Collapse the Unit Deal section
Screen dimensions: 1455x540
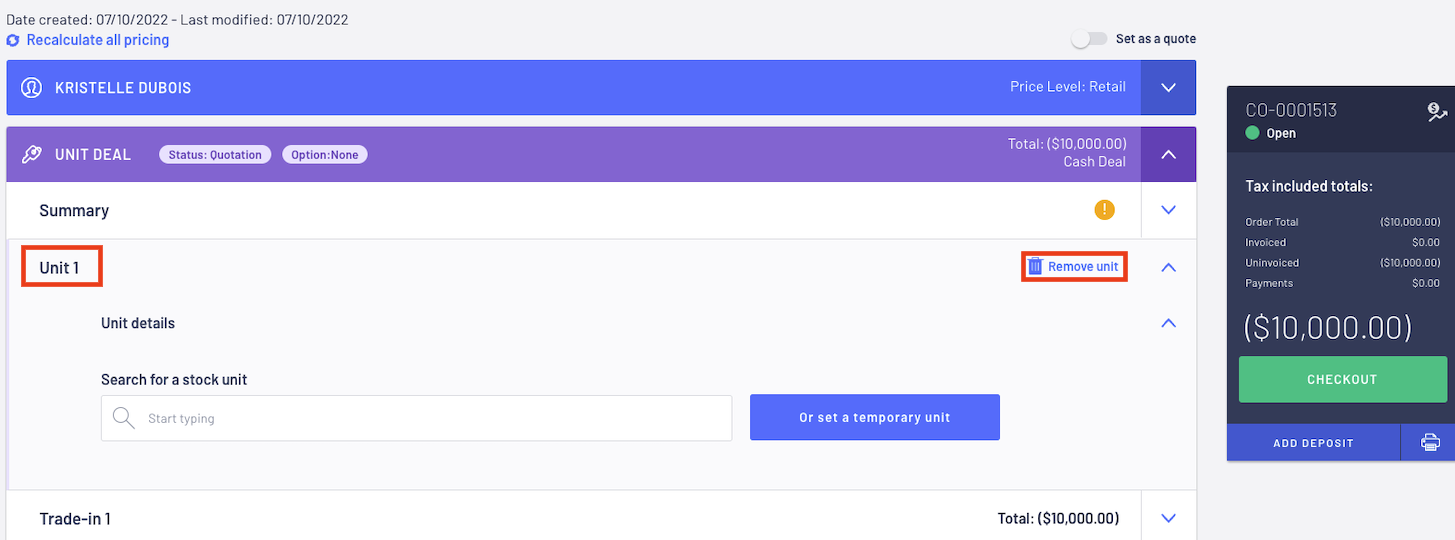[x=1168, y=155]
